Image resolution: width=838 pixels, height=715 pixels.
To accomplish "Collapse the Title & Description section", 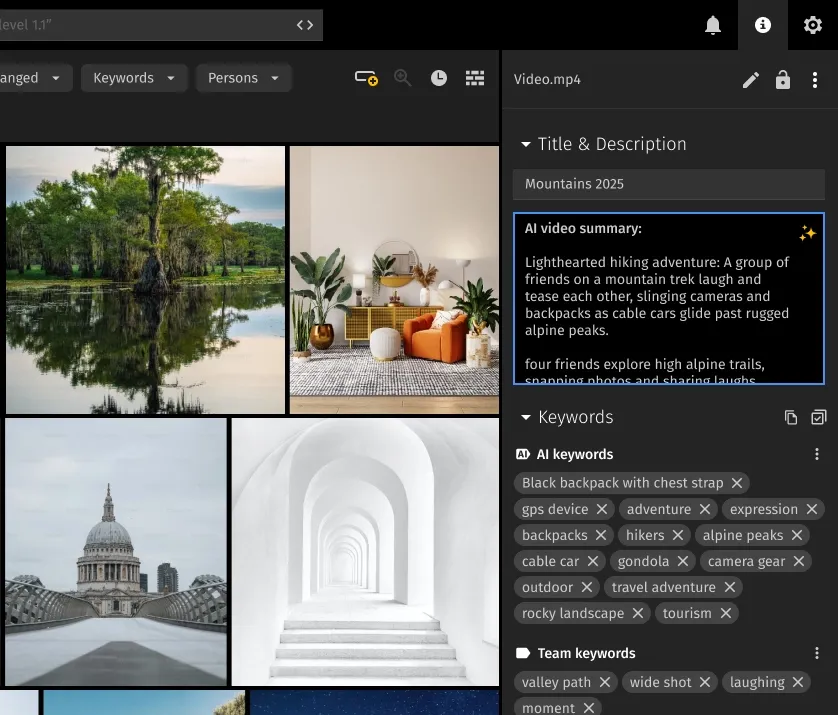I will coord(526,144).
